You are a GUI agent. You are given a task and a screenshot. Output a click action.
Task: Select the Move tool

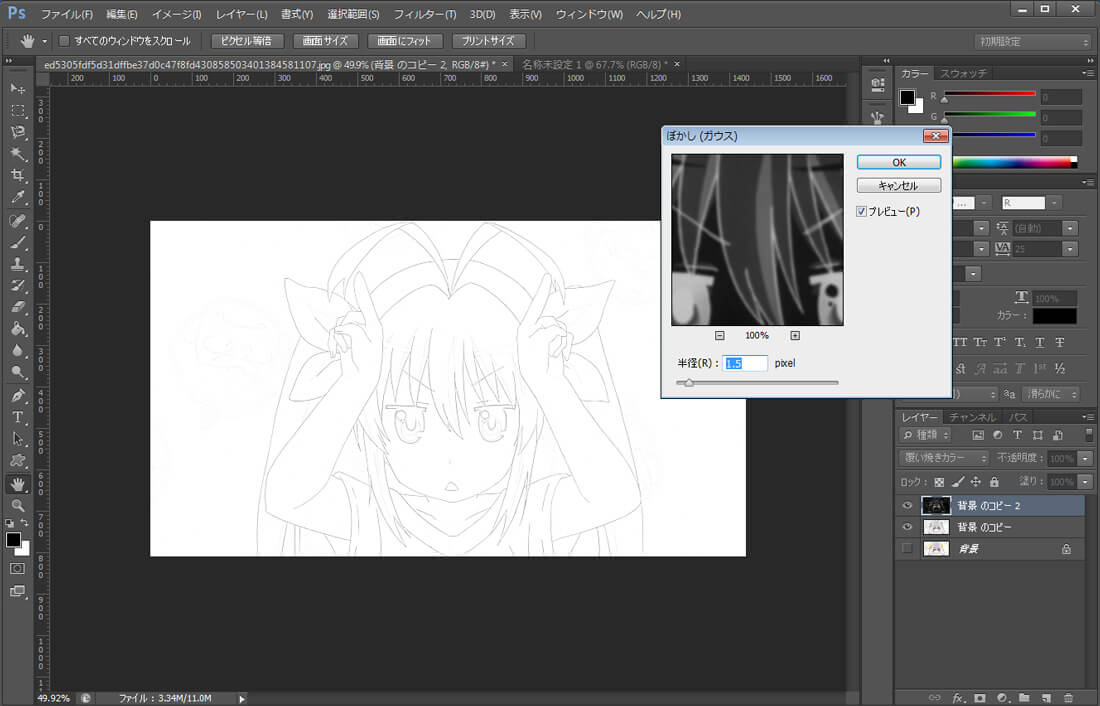pos(18,88)
